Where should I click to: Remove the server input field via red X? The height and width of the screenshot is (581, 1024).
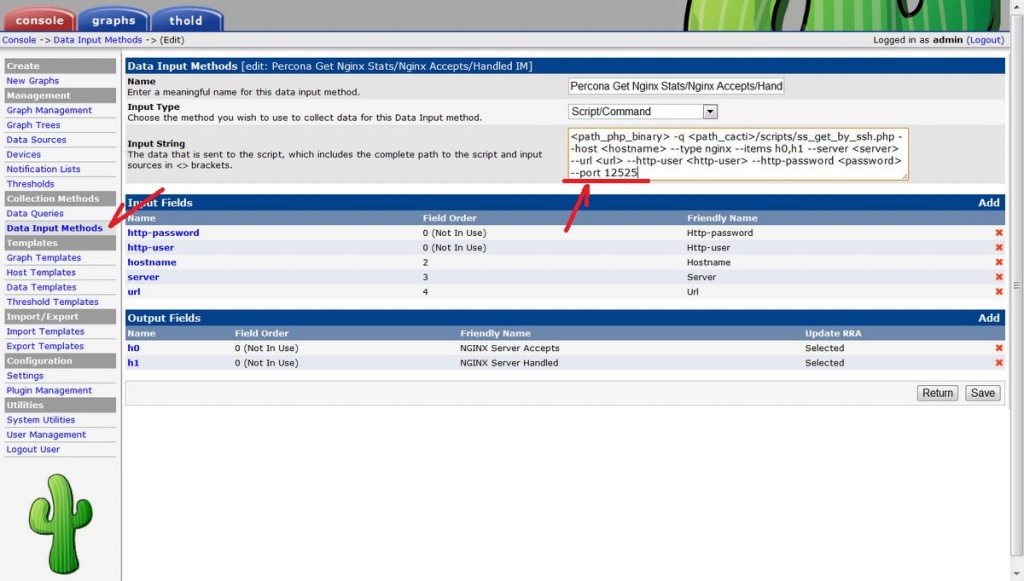pyautogui.click(x=998, y=277)
